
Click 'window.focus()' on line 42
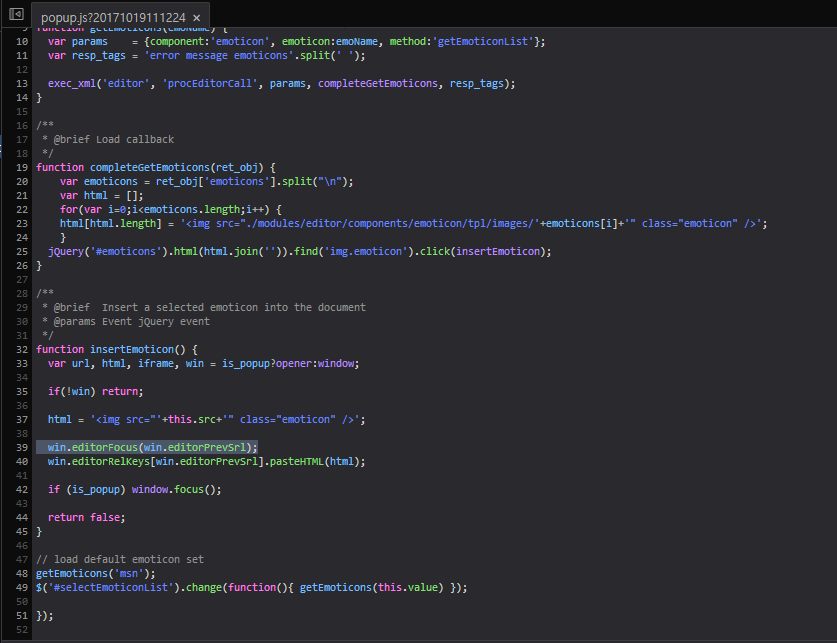point(165,489)
